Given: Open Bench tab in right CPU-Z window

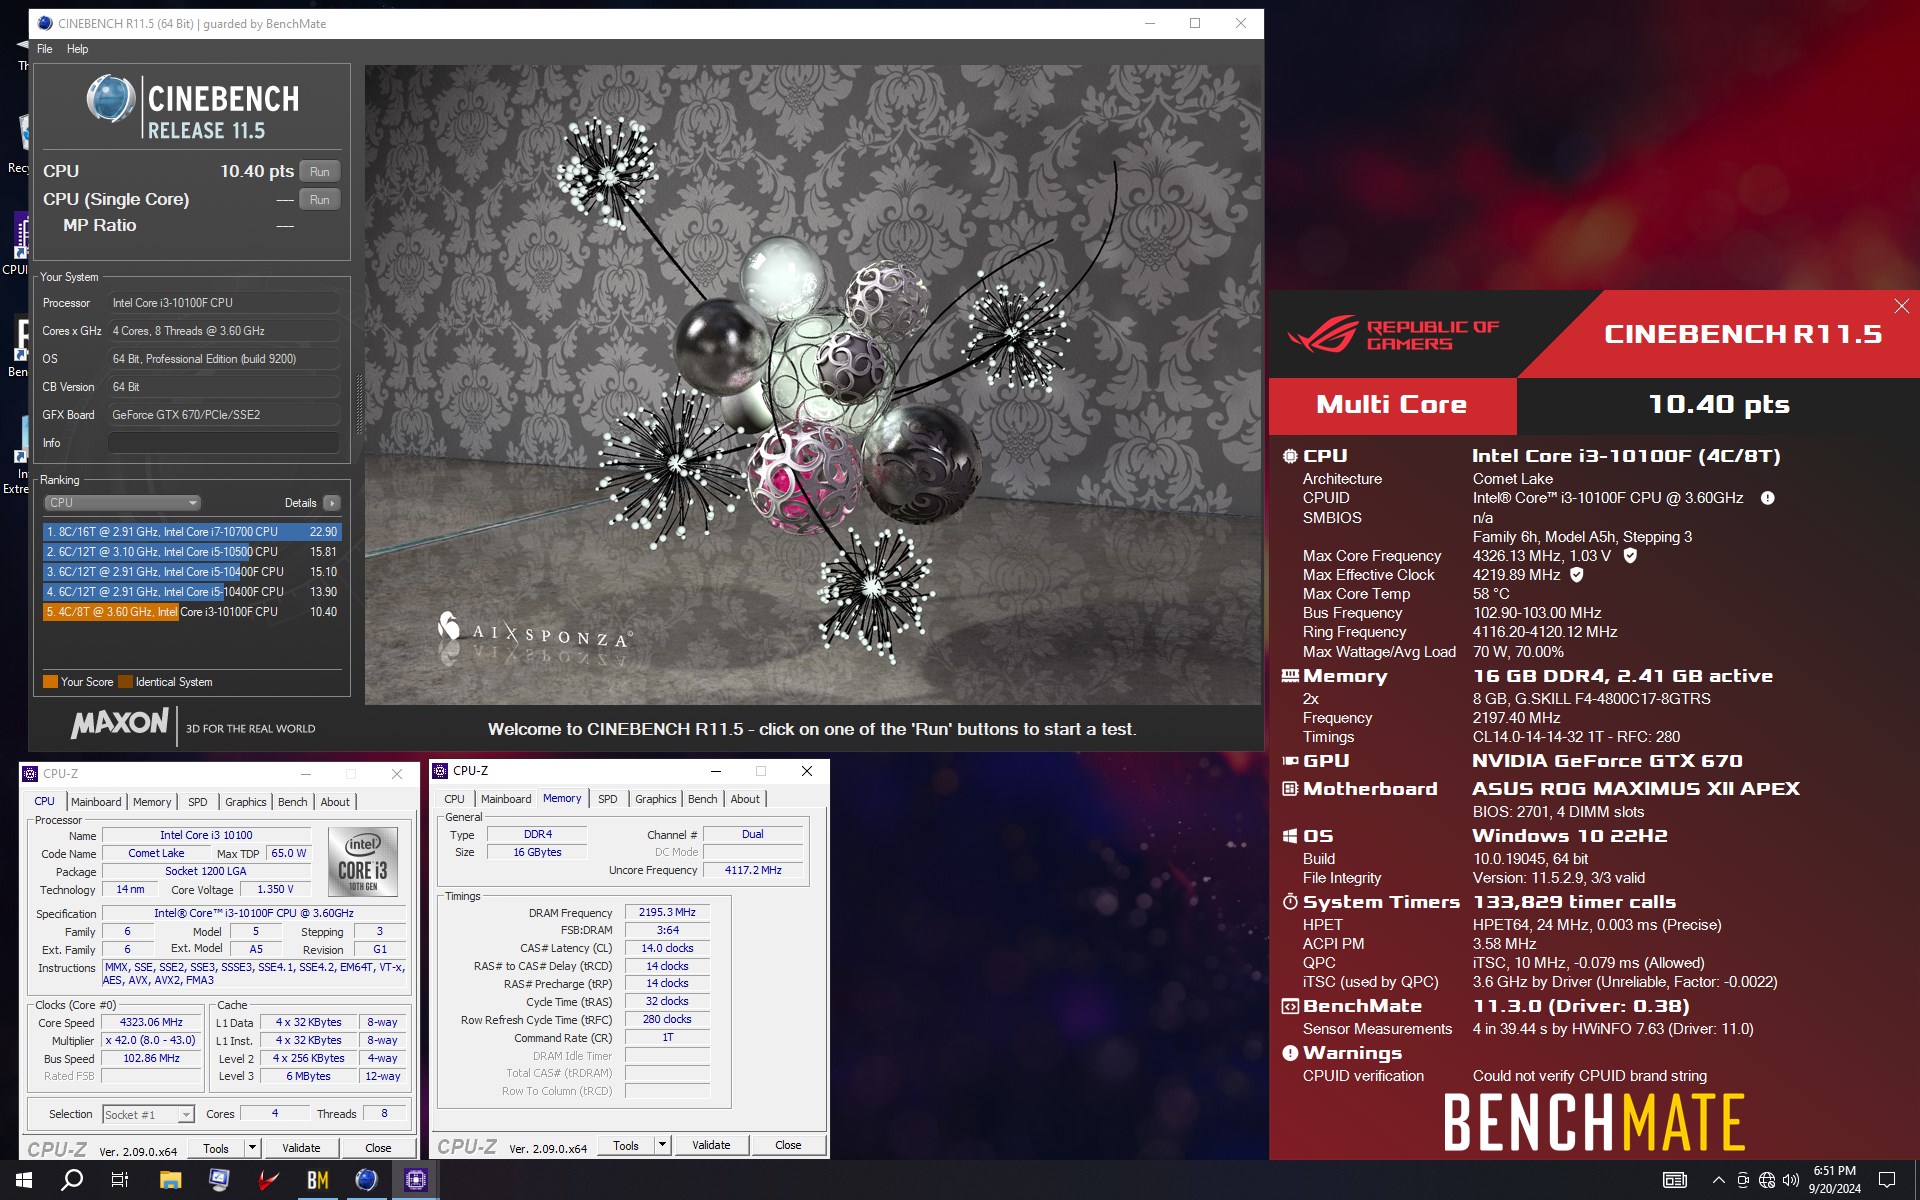Looking at the screenshot, I should pyautogui.click(x=703, y=799).
